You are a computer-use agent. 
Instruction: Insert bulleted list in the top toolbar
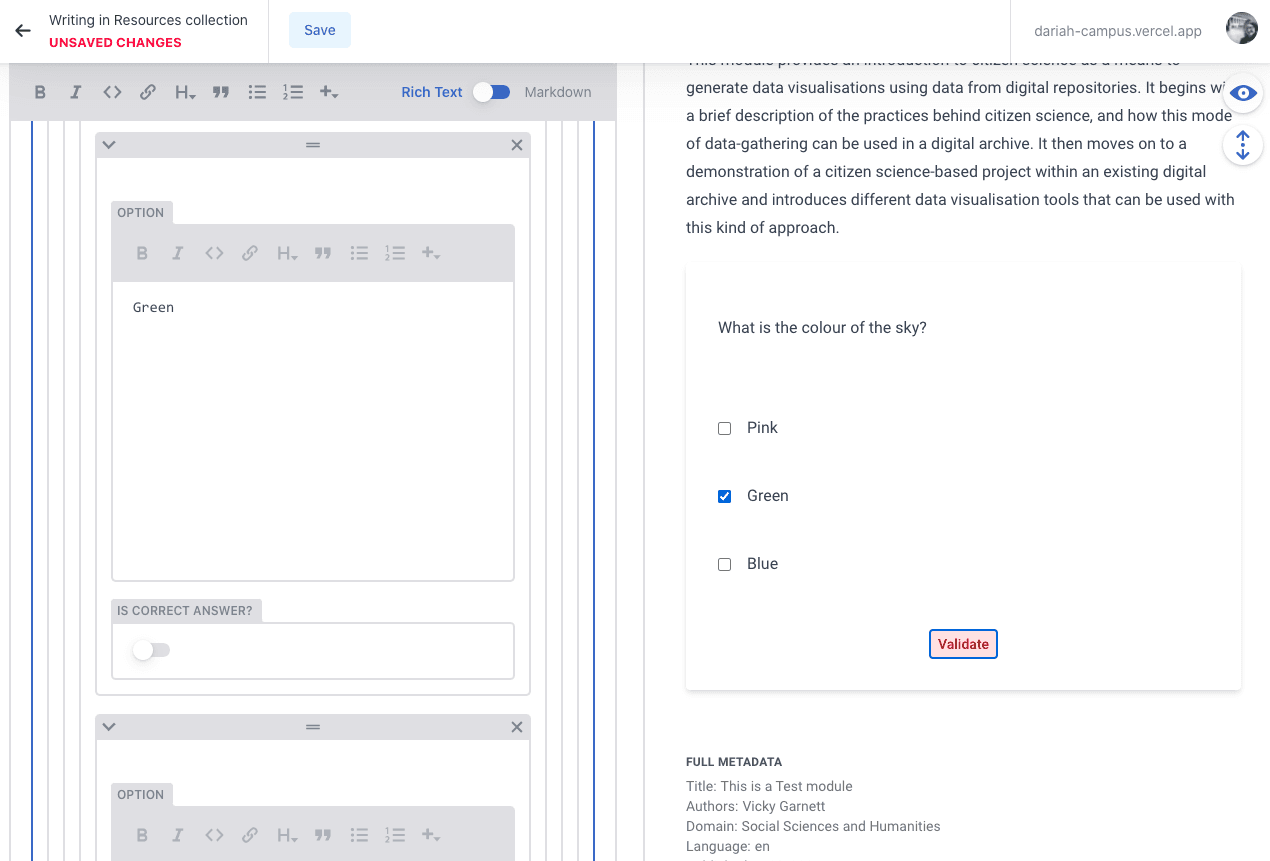point(257,92)
